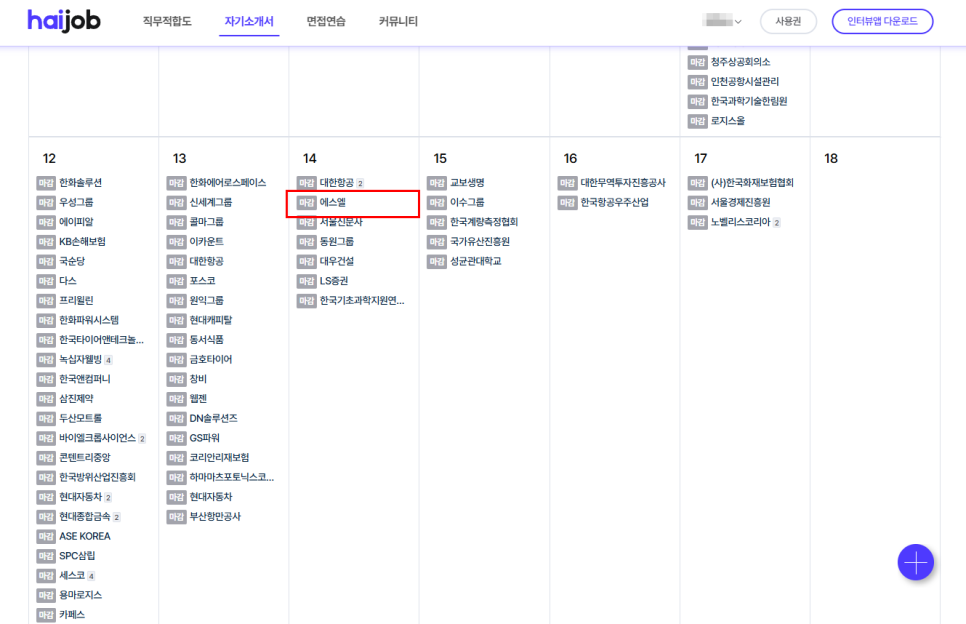Open the 대한무역투자진흥공사 entry

click(622, 183)
